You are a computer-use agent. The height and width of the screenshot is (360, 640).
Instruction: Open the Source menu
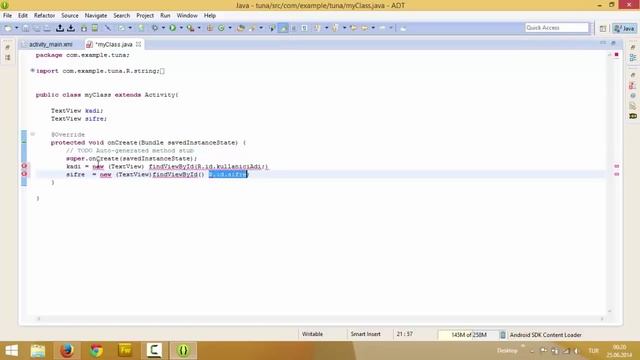70,16
